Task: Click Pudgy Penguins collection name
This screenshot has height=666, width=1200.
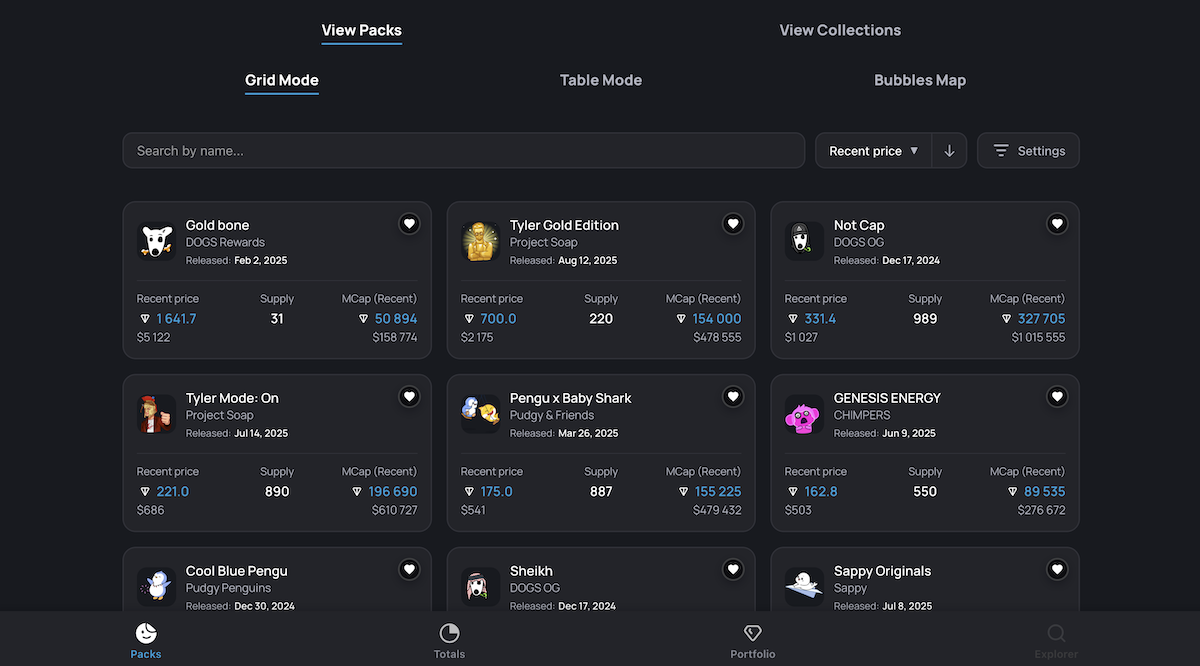Action: point(228,588)
